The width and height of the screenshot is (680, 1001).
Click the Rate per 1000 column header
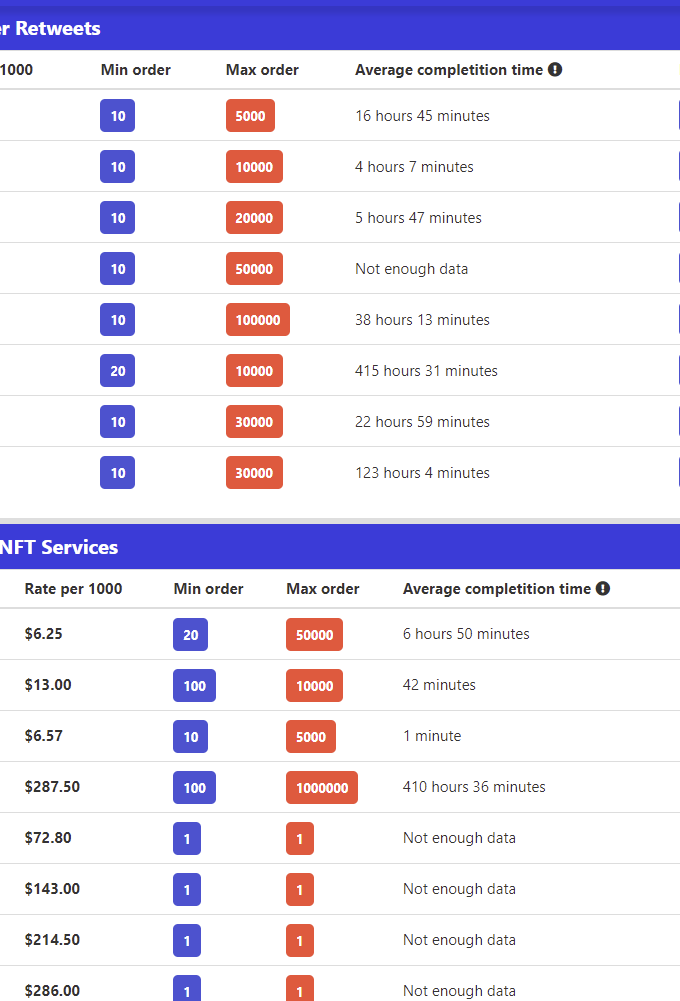(73, 589)
